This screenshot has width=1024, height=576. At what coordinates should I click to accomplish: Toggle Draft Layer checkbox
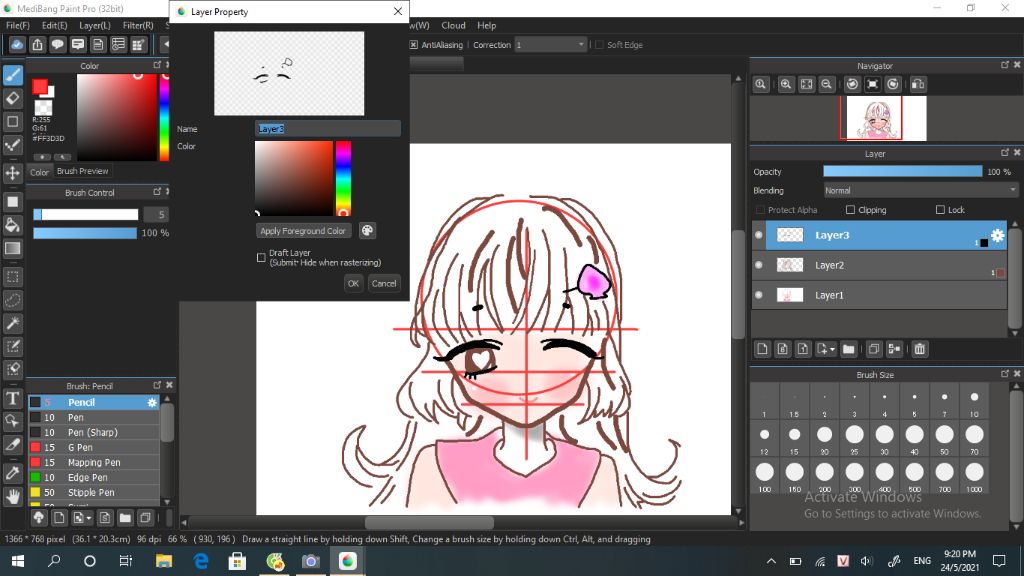[x=261, y=257]
